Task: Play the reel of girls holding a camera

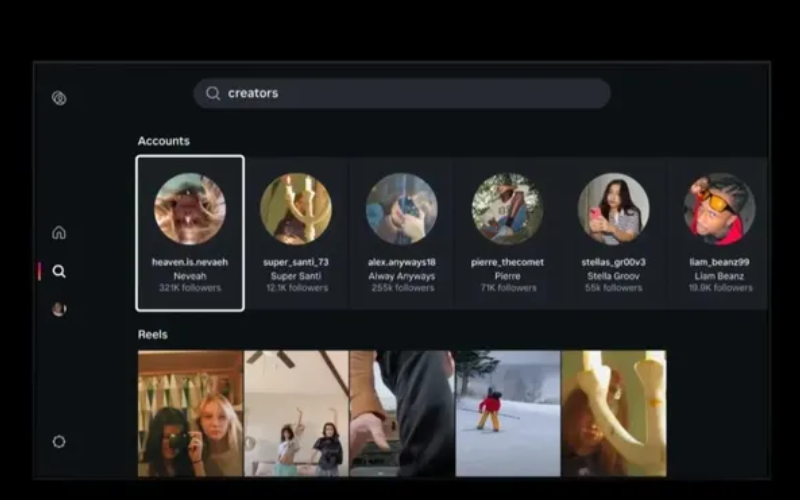Action: (x=190, y=413)
